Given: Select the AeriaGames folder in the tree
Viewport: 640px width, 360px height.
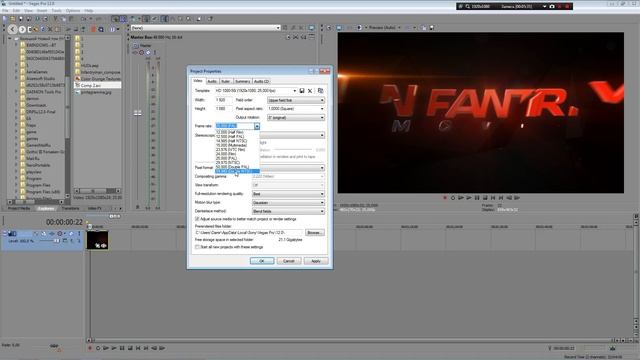Looking at the screenshot, I should [x=37, y=72].
